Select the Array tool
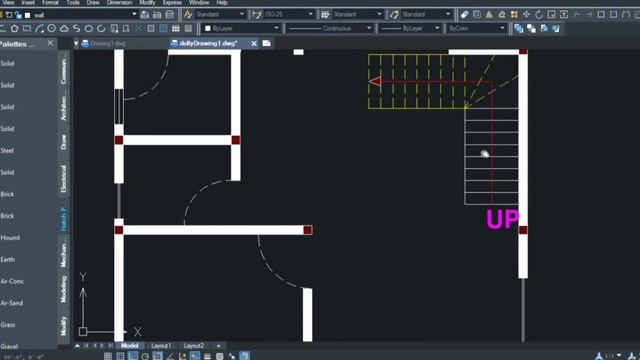Viewport: 640px width, 360px height. point(514,15)
